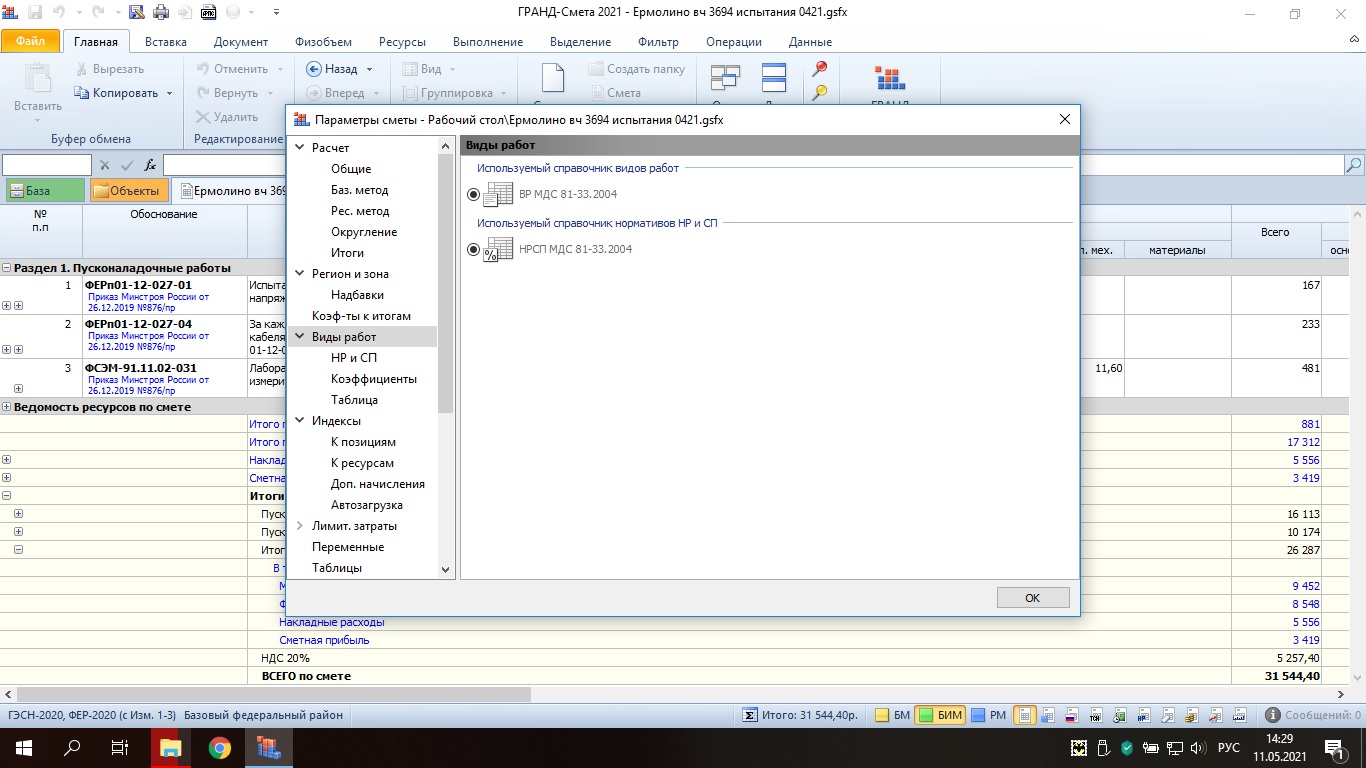The width and height of the screenshot is (1366, 768).
Task: Click the Объекты button
Action: pos(128,191)
